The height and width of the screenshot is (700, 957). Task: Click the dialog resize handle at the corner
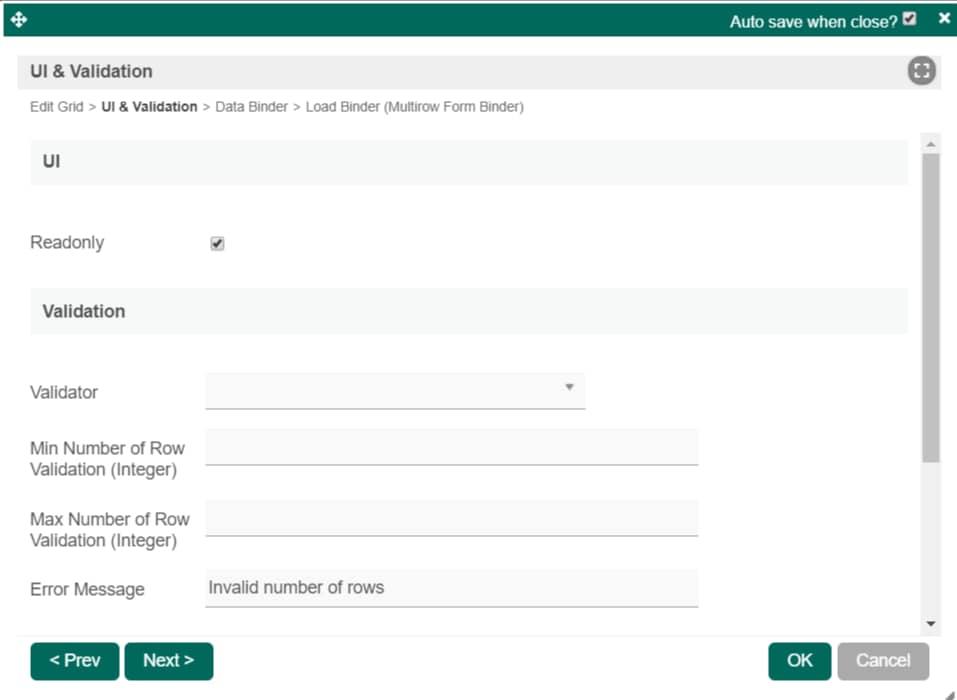click(950, 694)
